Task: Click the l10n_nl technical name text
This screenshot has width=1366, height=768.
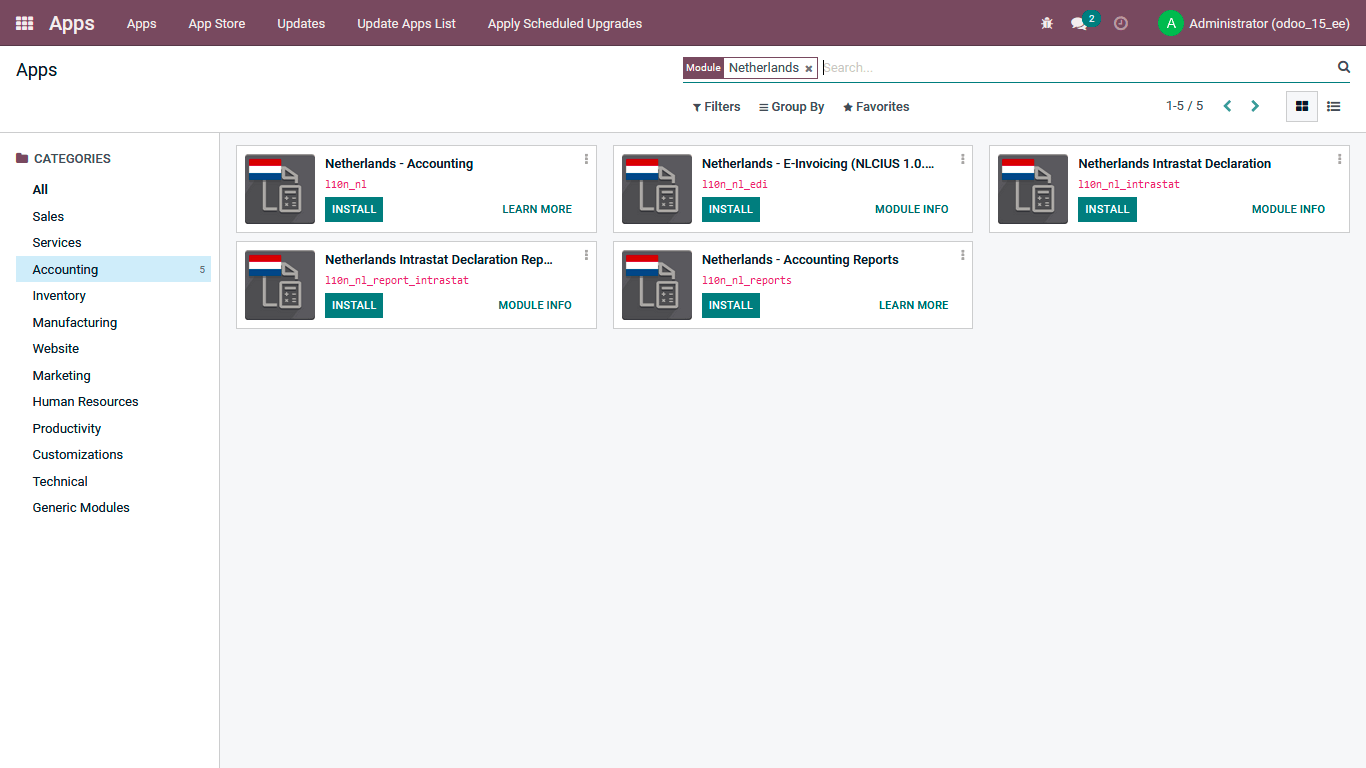Action: point(346,184)
